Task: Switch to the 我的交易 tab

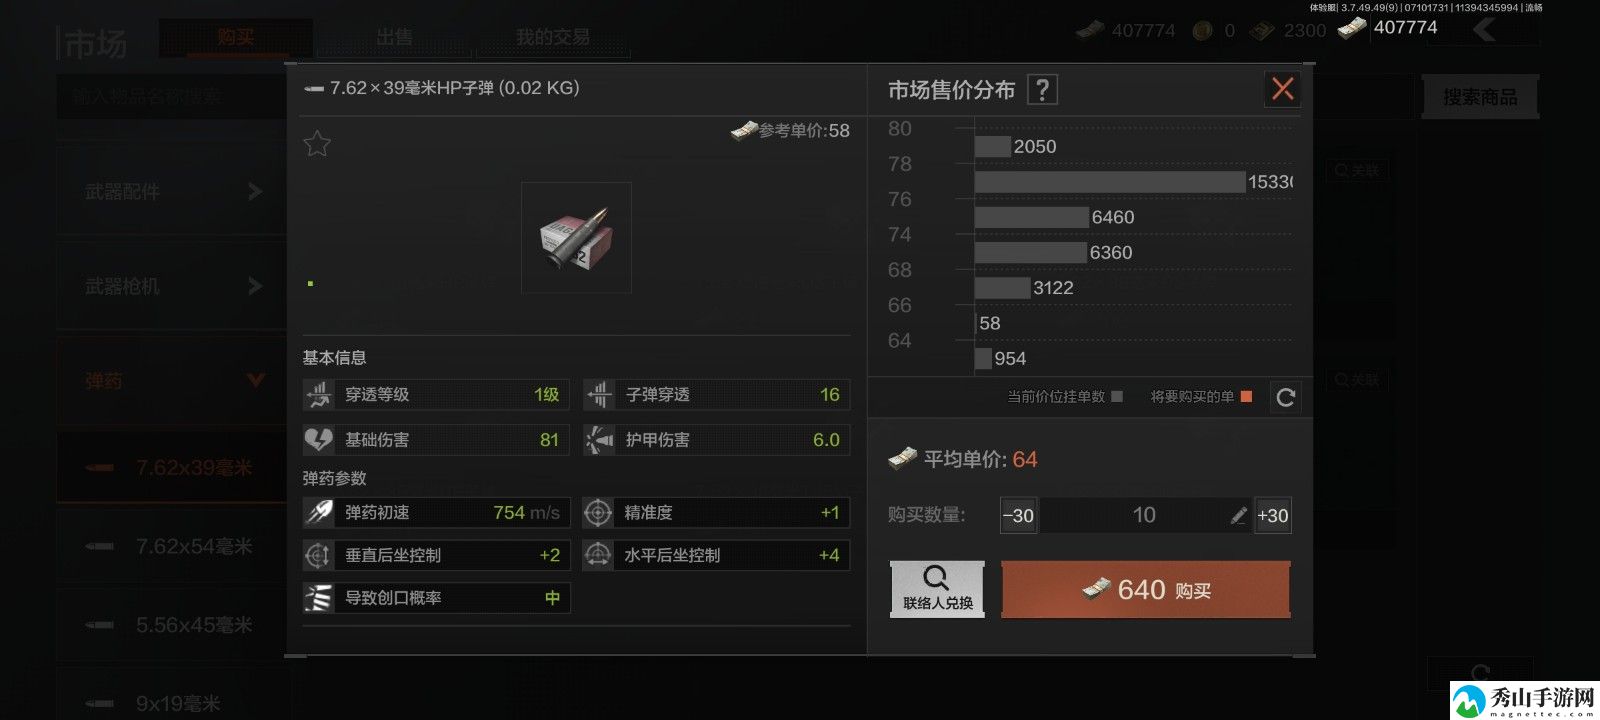Action: [552, 37]
